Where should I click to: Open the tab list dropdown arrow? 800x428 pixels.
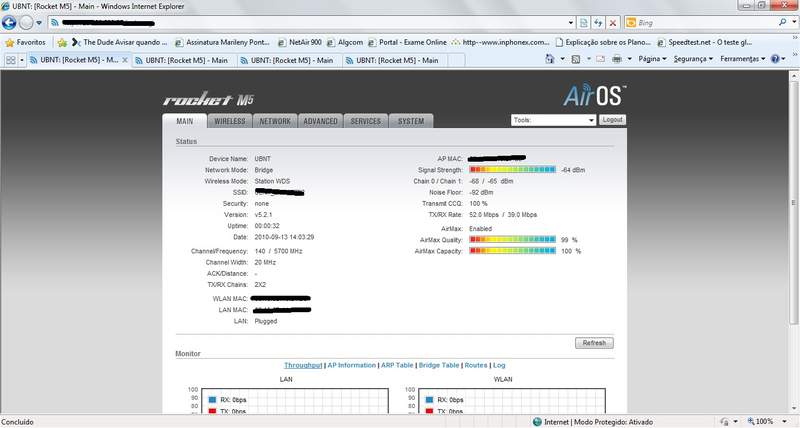(x=22, y=60)
